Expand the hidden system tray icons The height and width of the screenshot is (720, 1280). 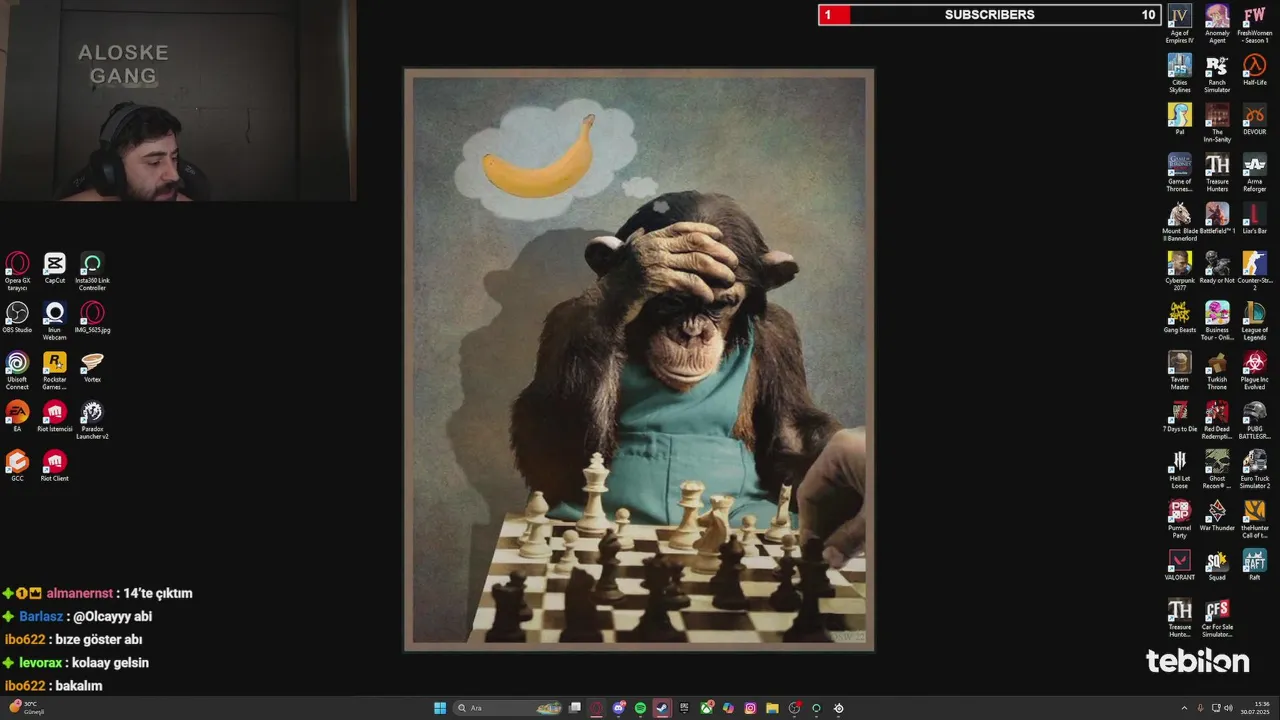[x=1184, y=708]
